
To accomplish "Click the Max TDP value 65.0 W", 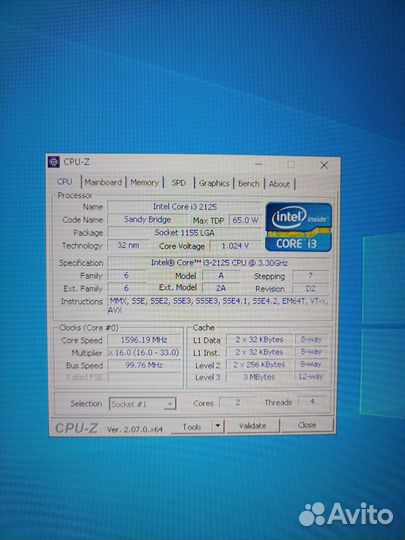I will click(x=245, y=220).
